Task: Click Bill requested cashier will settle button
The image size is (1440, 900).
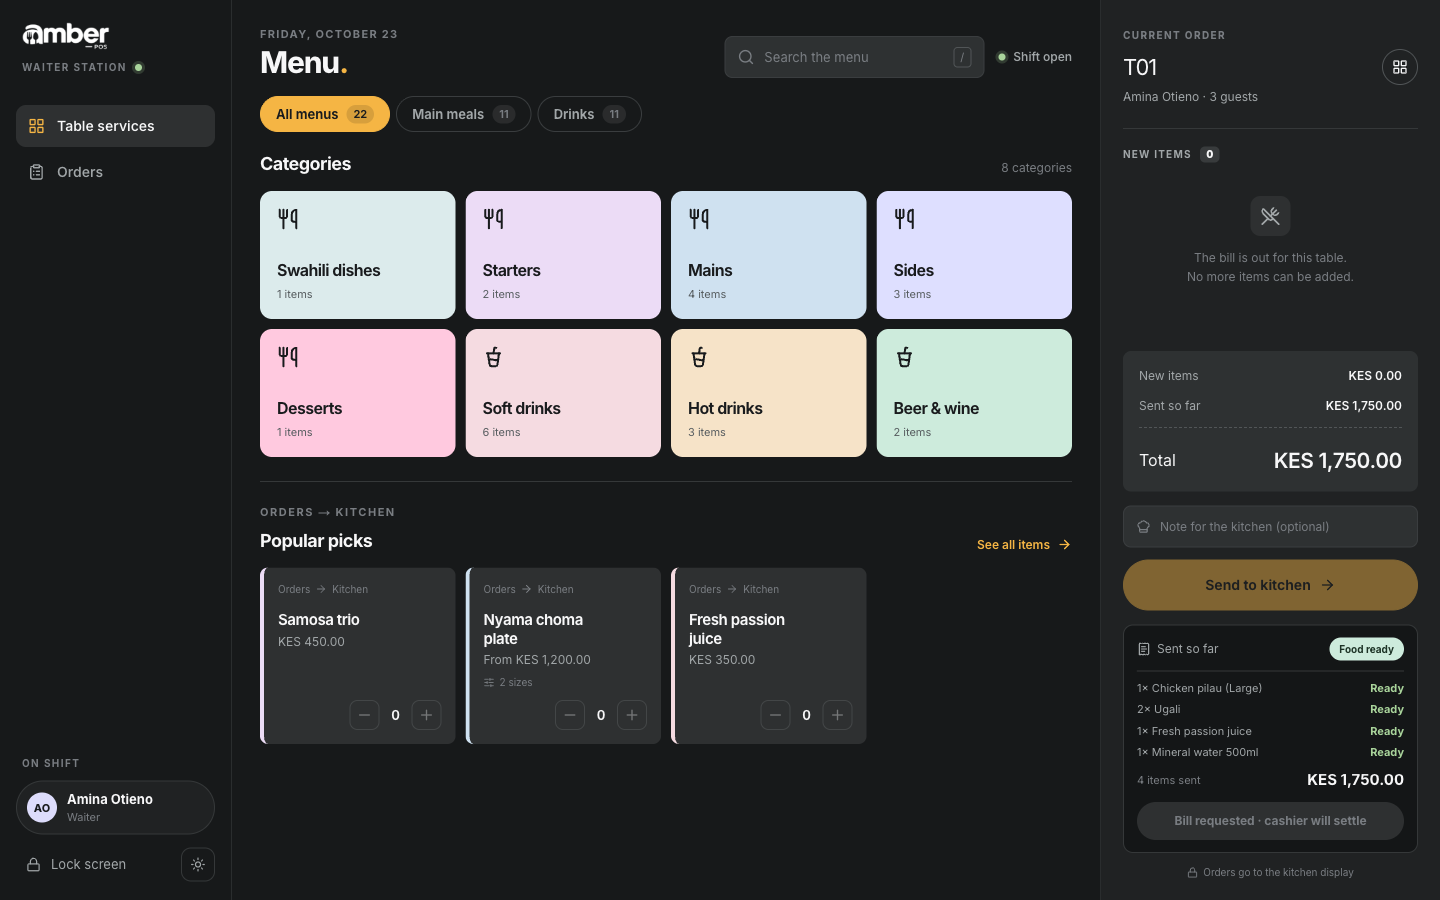Action: pyautogui.click(x=1270, y=821)
